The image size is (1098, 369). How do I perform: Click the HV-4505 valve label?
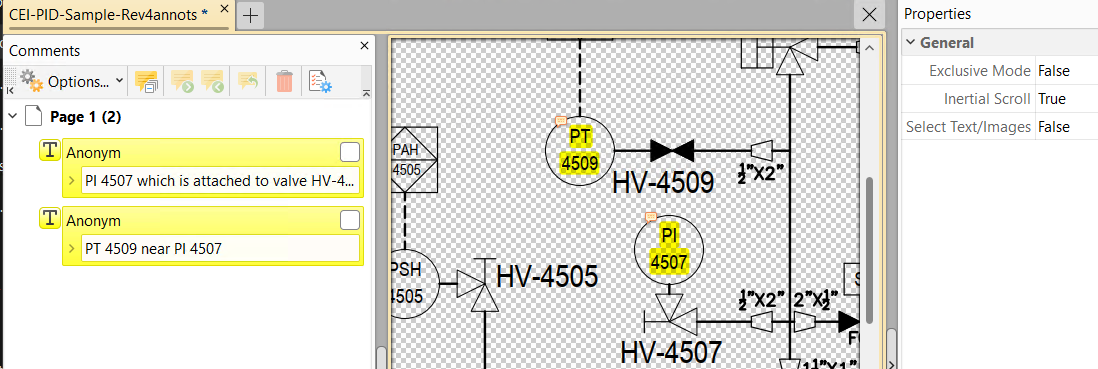547,277
